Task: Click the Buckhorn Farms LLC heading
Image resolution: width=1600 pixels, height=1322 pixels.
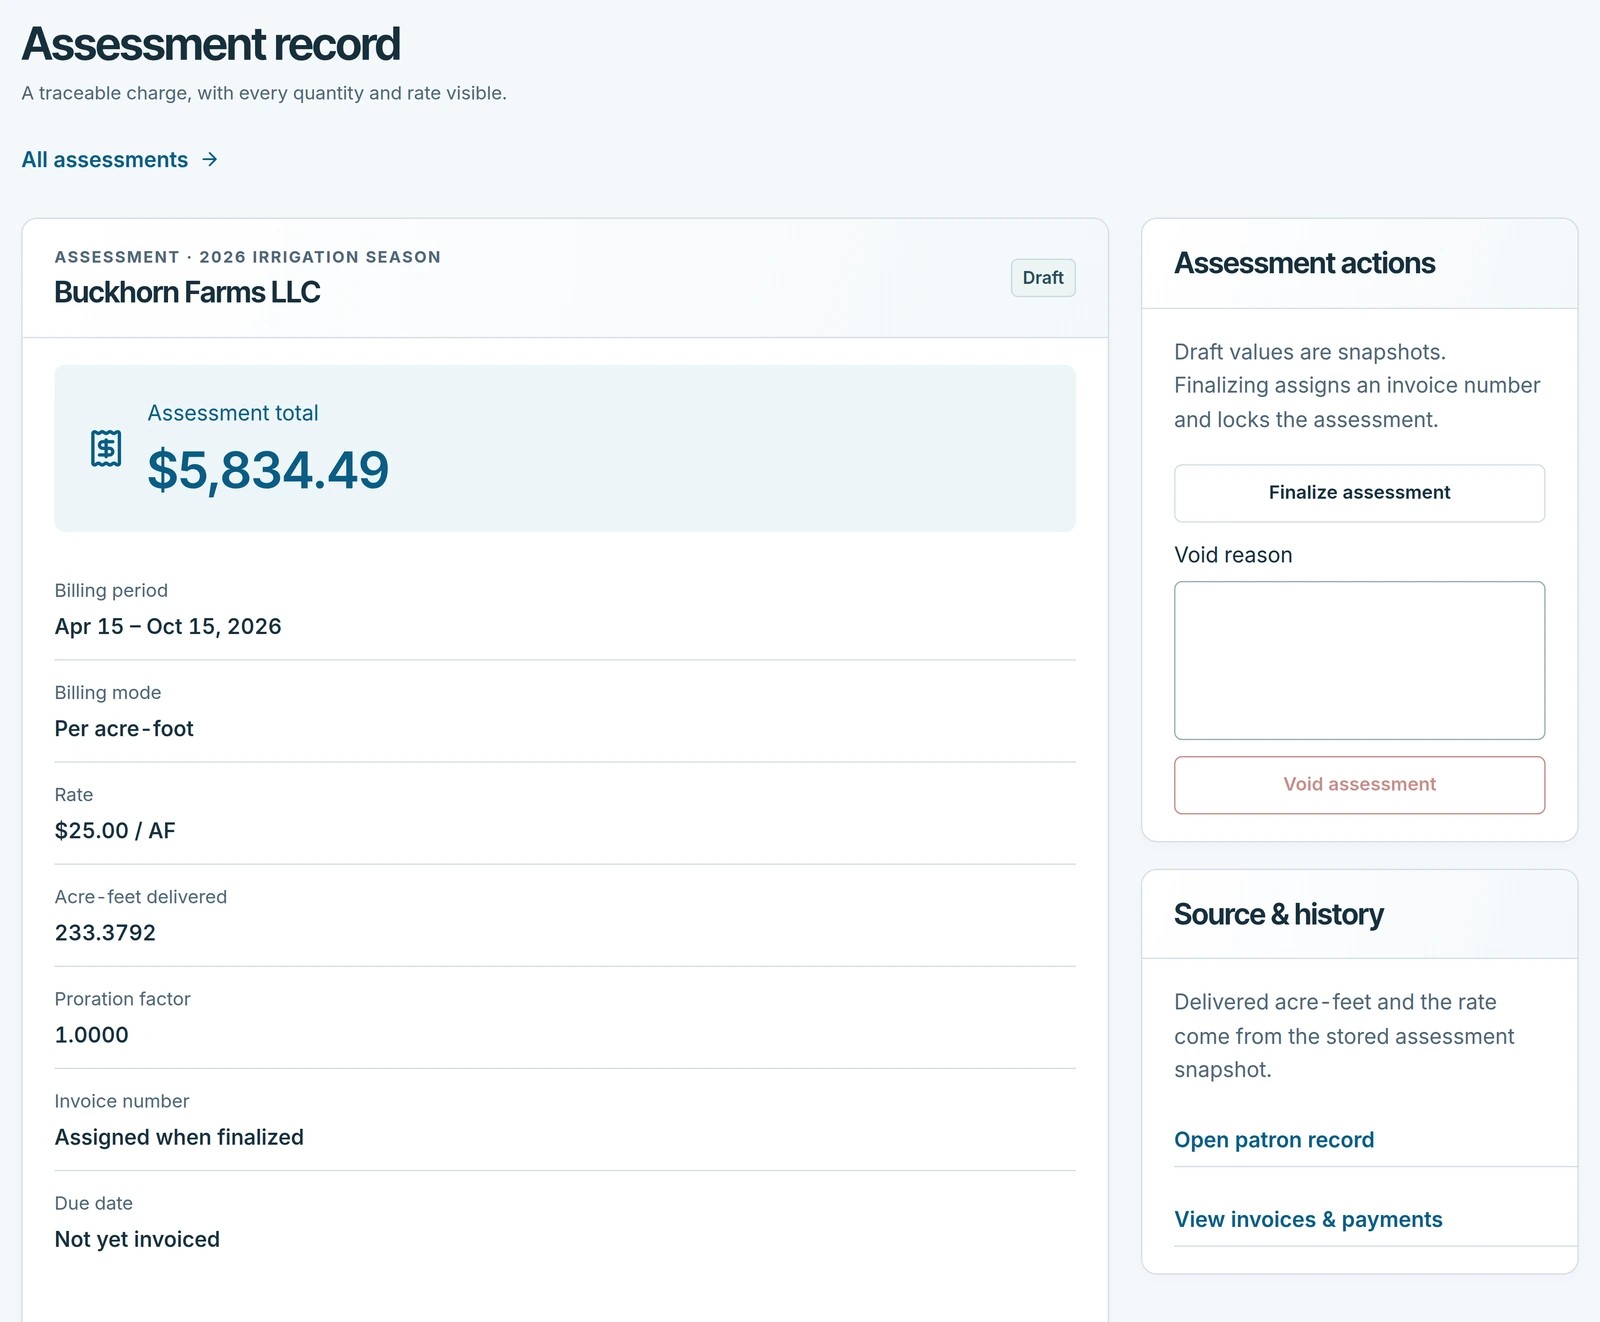Action: pyautogui.click(x=187, y=292)
